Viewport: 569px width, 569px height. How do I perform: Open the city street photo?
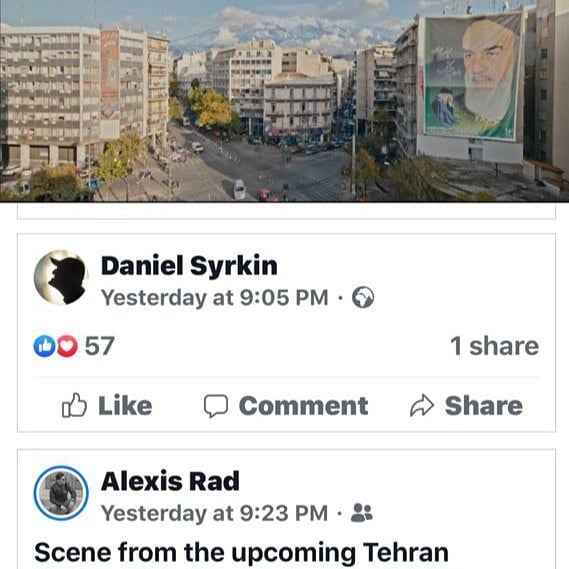coord(284,101)
